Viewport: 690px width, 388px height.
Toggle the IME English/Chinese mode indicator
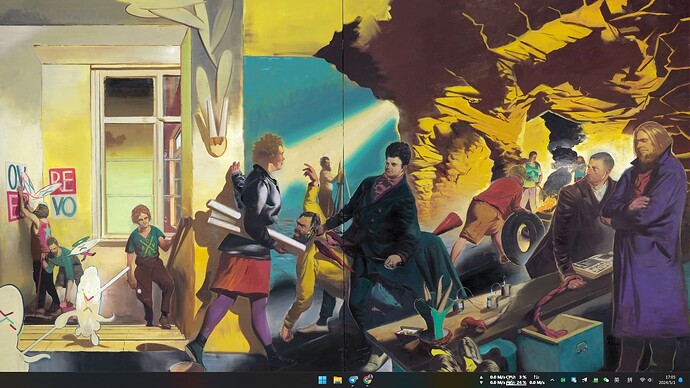click(617, 380)
